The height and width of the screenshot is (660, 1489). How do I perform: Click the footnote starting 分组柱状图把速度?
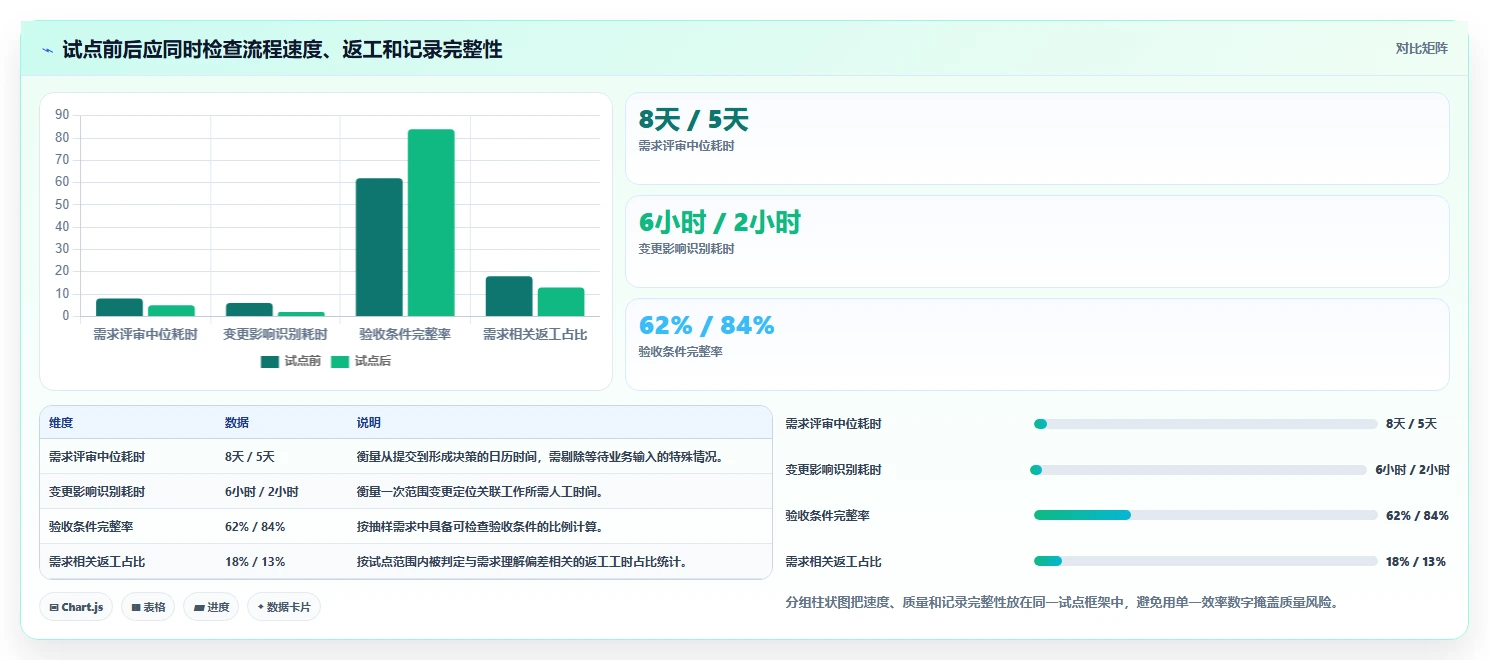[x=1062, y=603]
